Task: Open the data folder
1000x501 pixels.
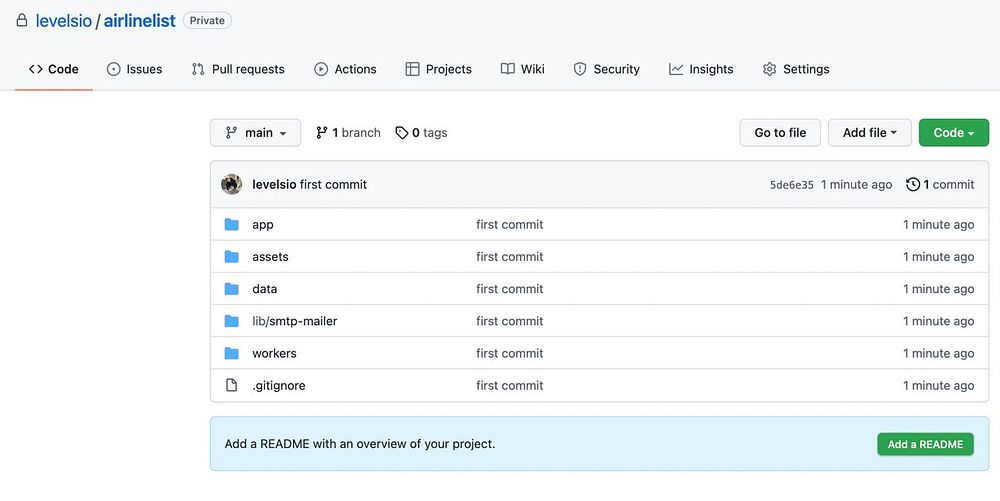Action: point(265,289)
